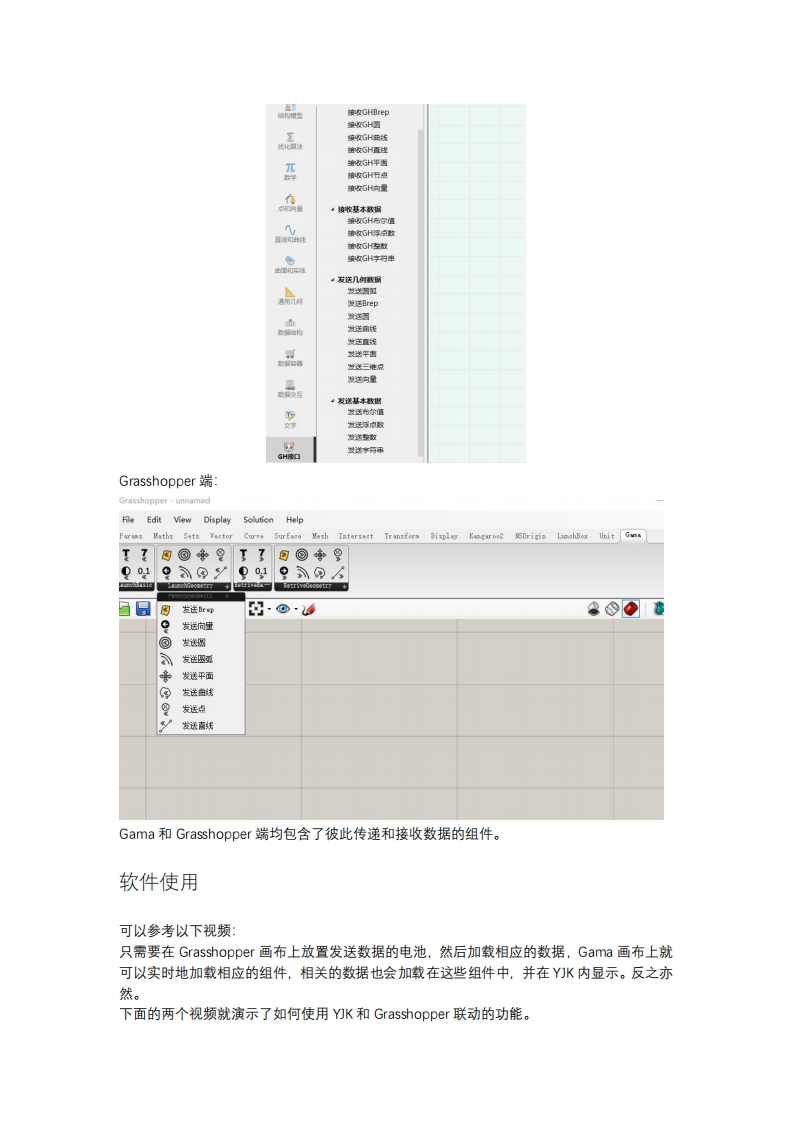
Task: Collapse the 接收基本数据 tree group
Action: click(333, 209)
